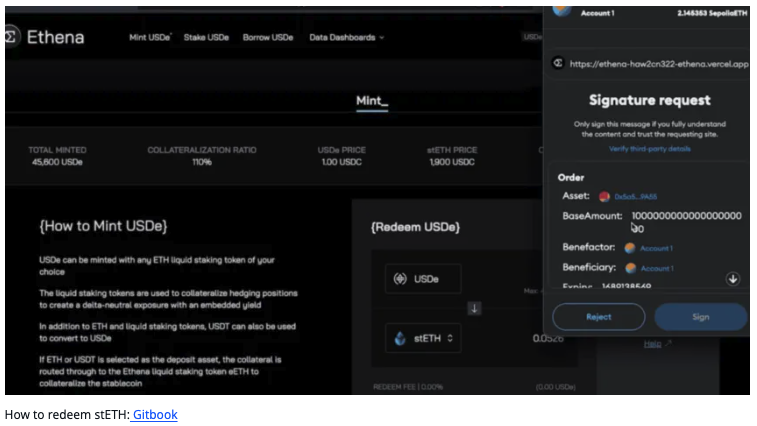Image resolution: width=757 pixels, height=426 pixels.
Task: Click the TOTAL MINTED 45,600 USDe value
Action: pyautogui.click(x=57, y=162)
